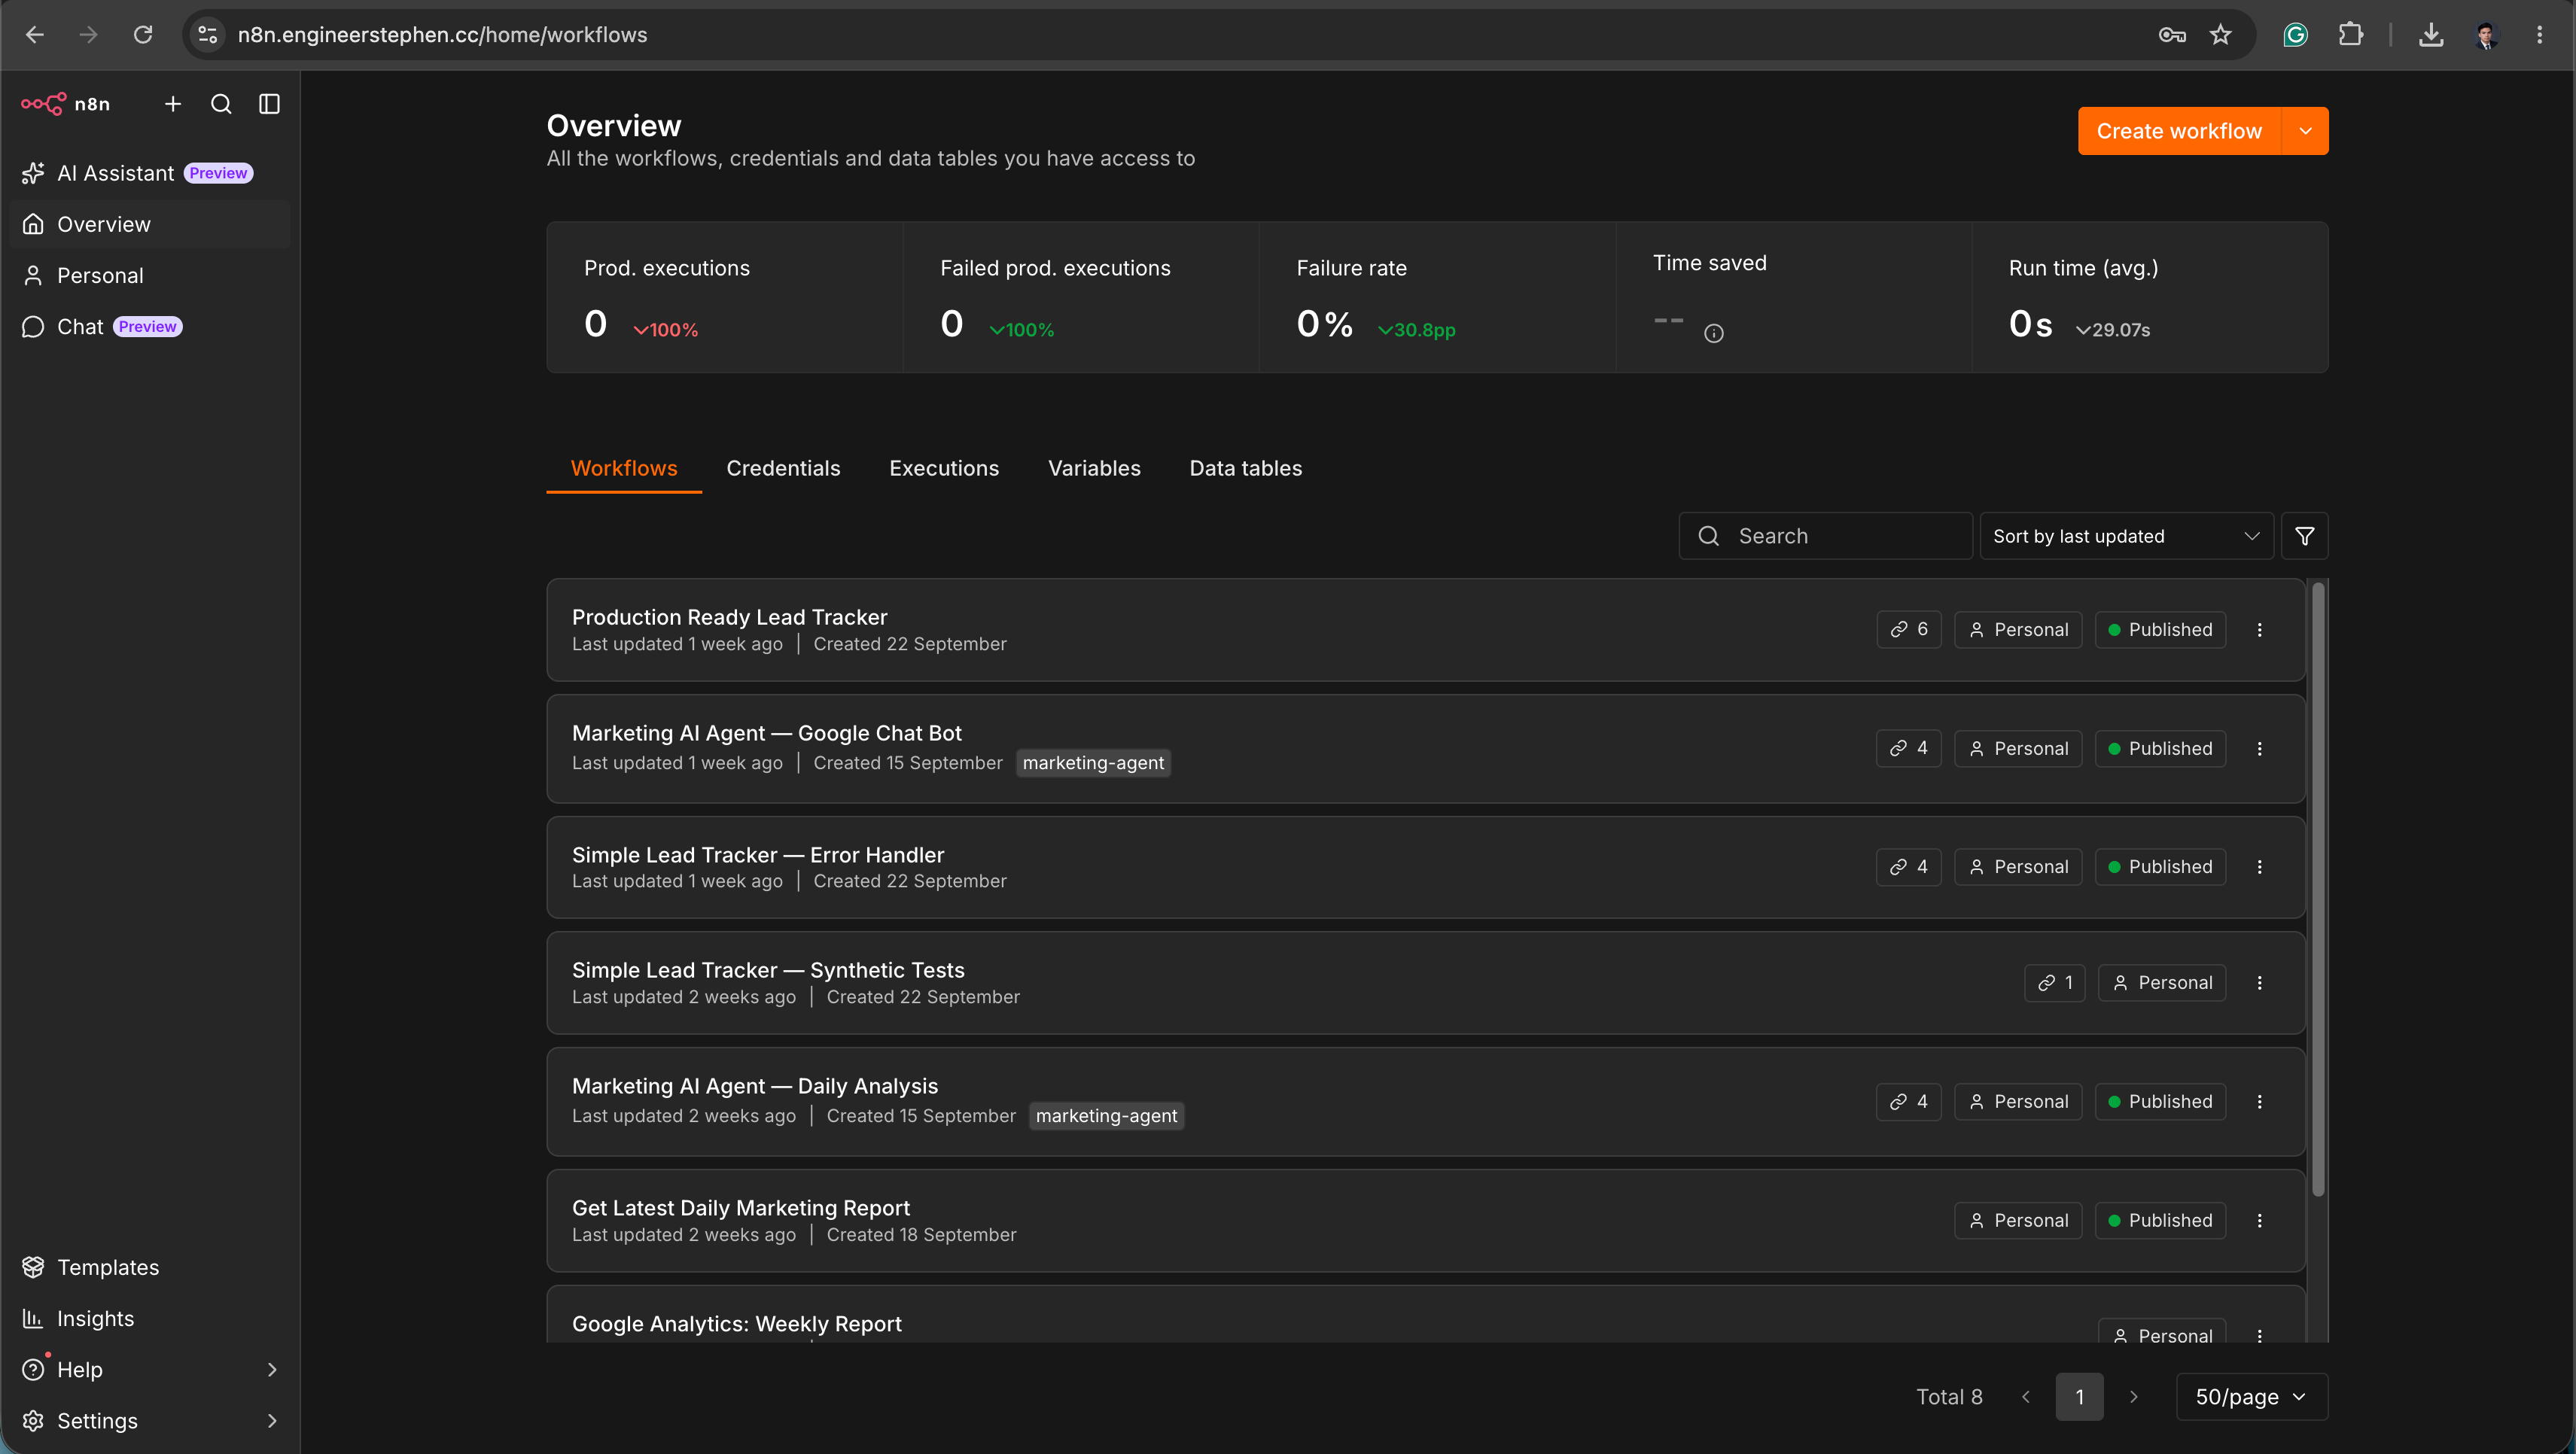Click the workflow list vertical scrollbar

(x=2318, y=888)
